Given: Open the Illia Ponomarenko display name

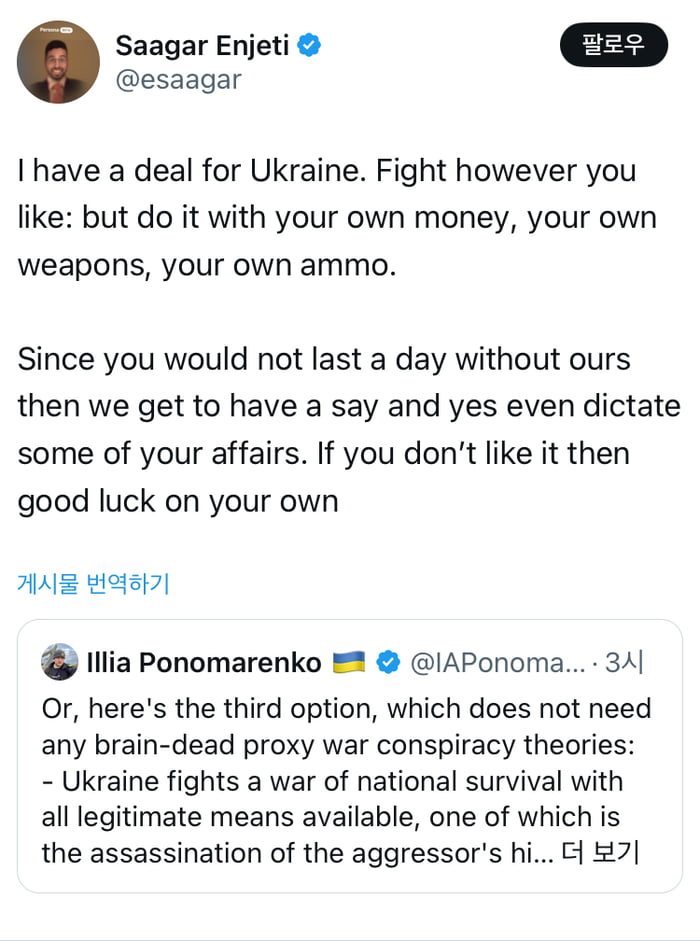Looking at the screenshot, I should click(204, 662).
